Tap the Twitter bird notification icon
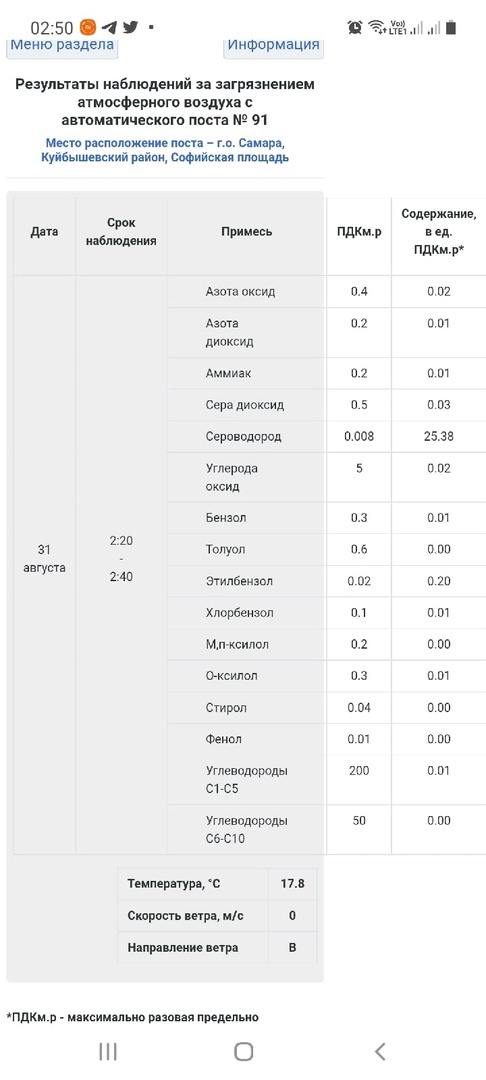Viewport: 486px width, 1080px height. 130,28
